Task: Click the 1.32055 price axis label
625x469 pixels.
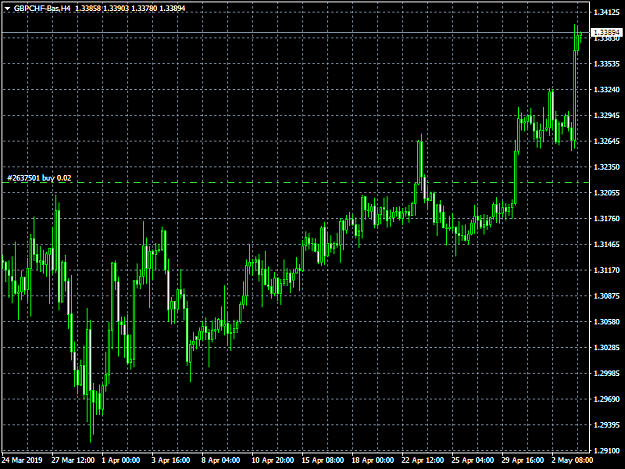Action: point(607,193)
